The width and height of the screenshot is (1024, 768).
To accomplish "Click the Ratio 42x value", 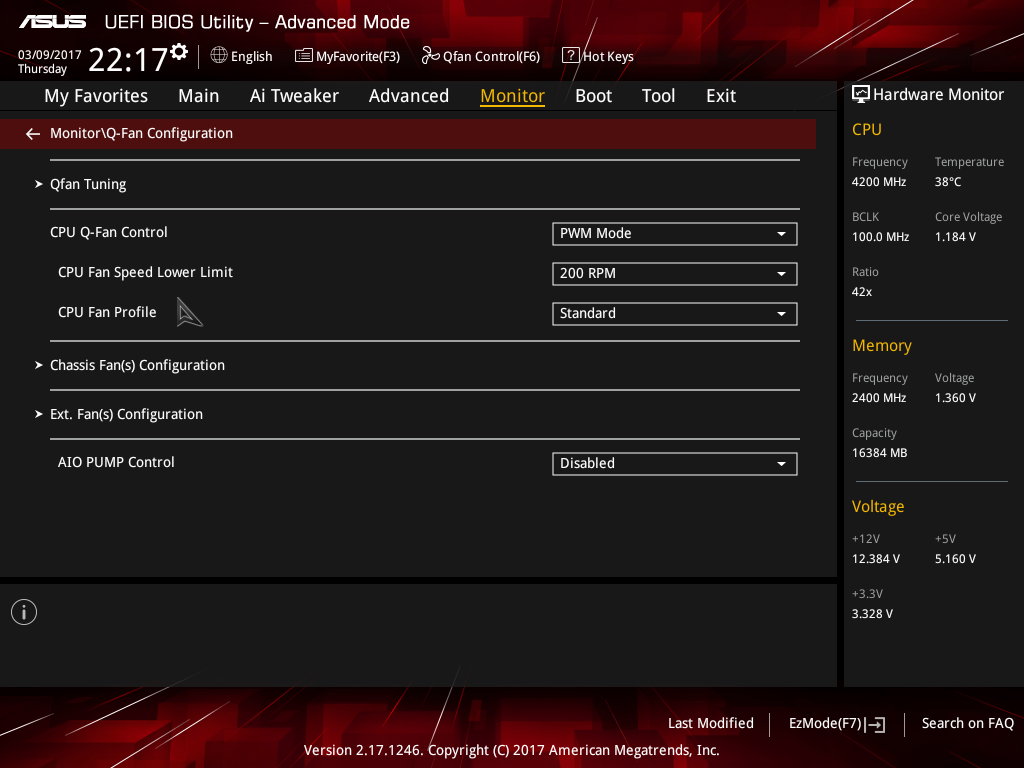I will click(861, 292).
